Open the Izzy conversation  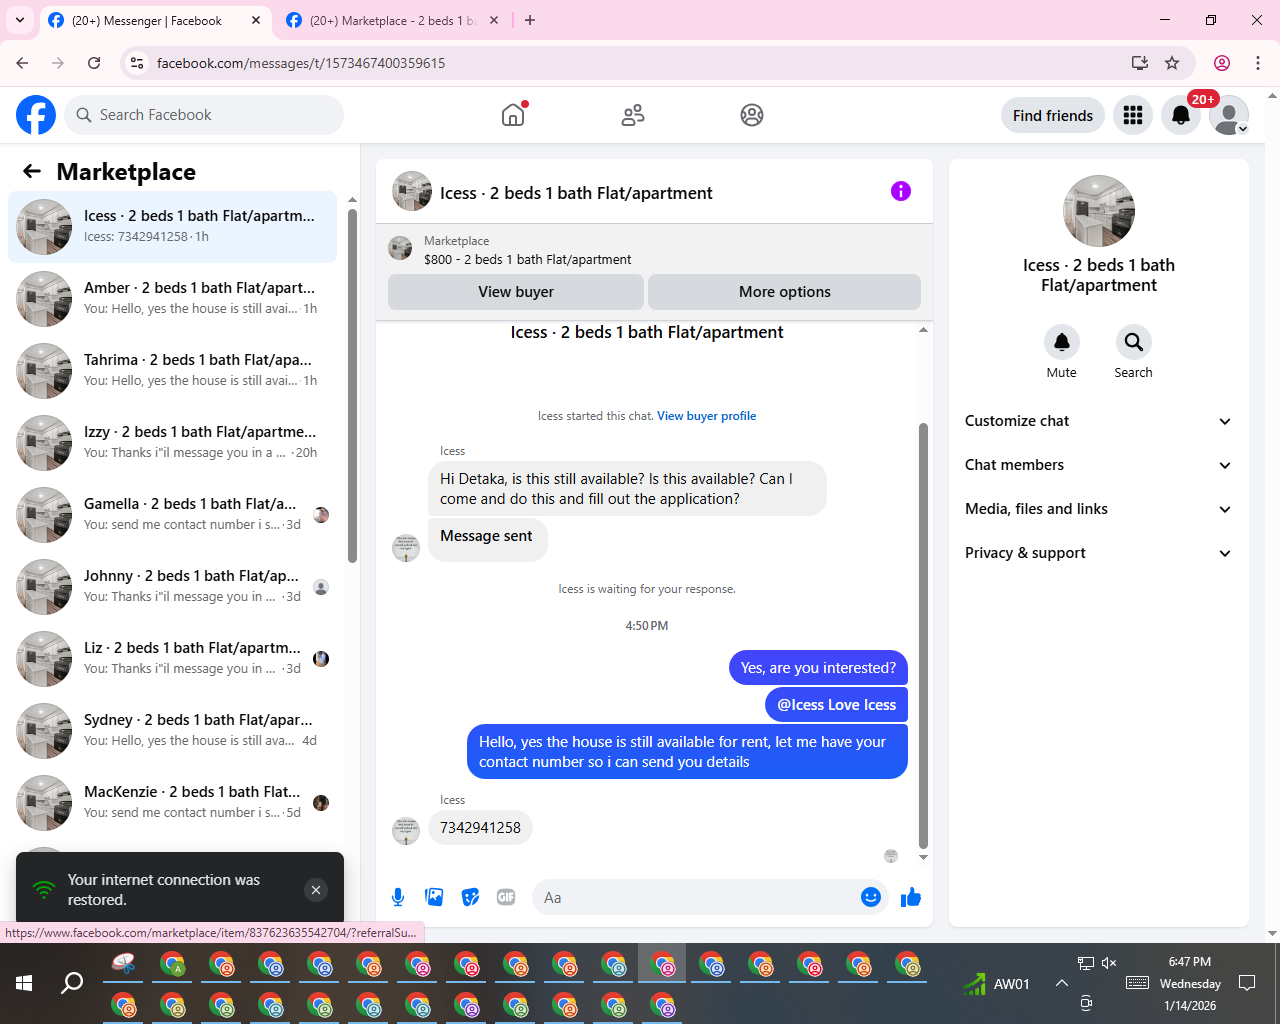coord(172,443)
